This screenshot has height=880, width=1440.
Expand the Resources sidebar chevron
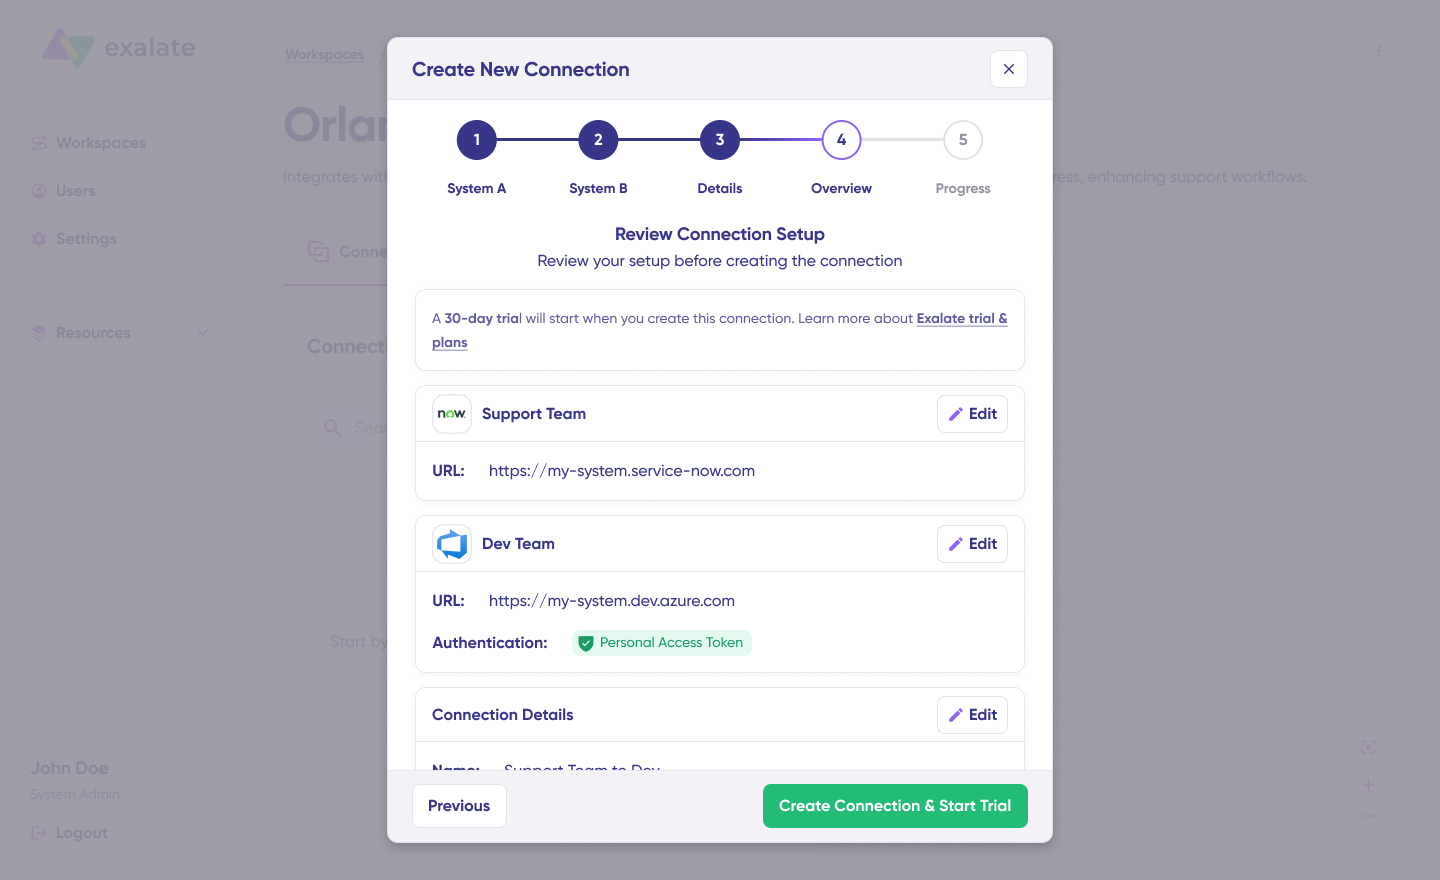click(203, 333)
